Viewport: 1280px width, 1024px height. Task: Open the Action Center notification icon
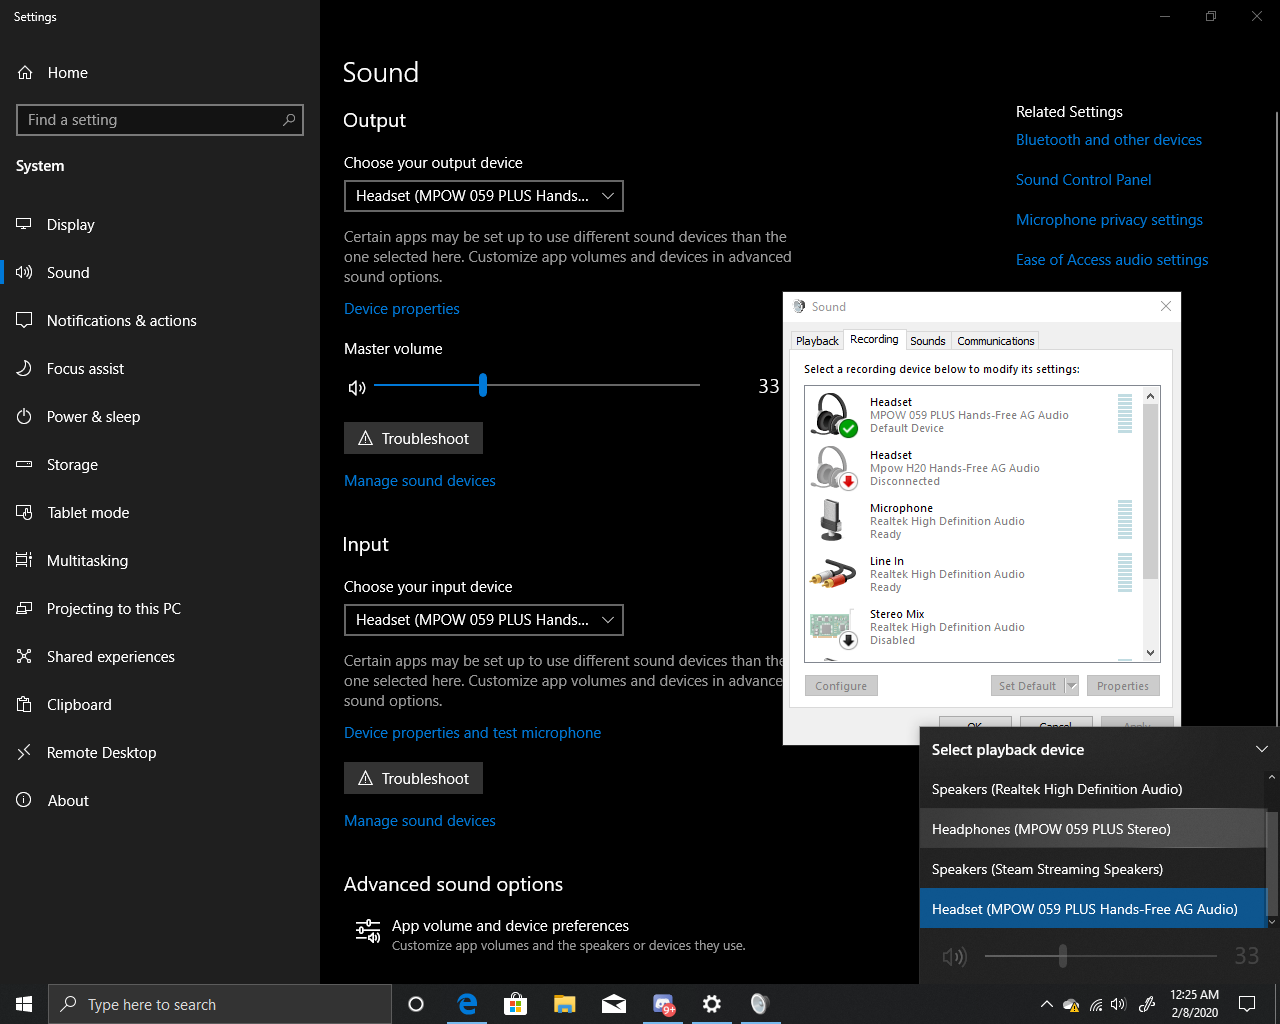tap(1247, 1004)
